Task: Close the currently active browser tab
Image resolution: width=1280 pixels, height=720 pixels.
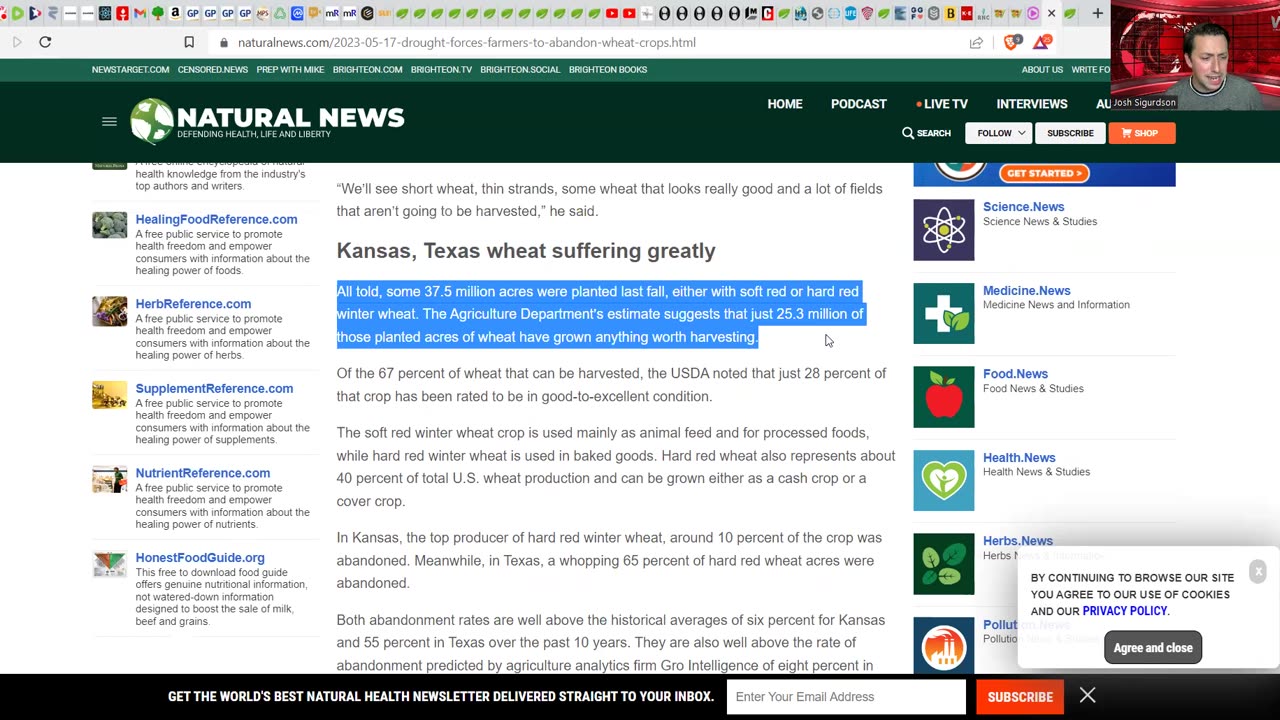Action: [1051, 13]
